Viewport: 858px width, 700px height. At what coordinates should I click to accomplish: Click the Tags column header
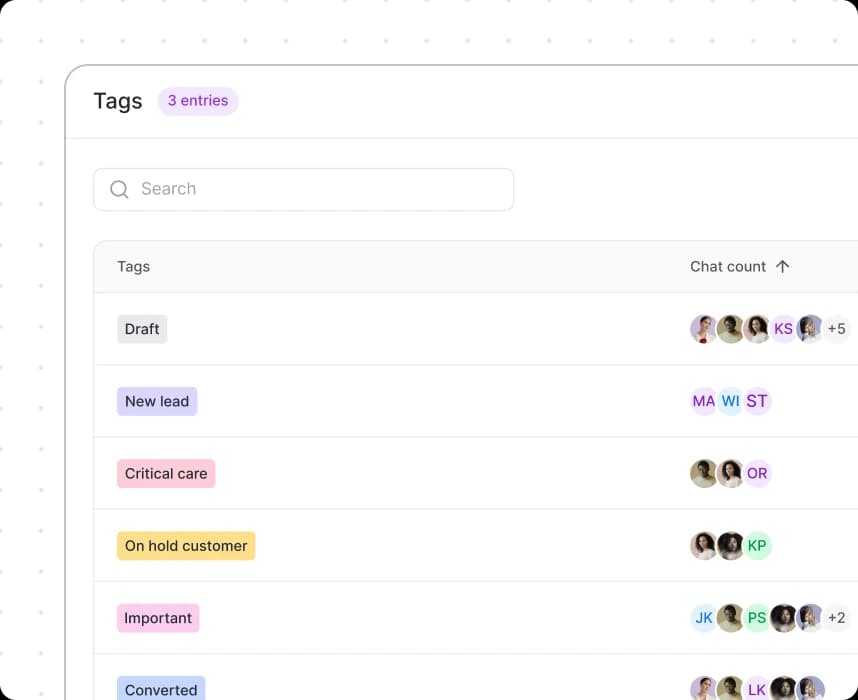tap(134, 267)
